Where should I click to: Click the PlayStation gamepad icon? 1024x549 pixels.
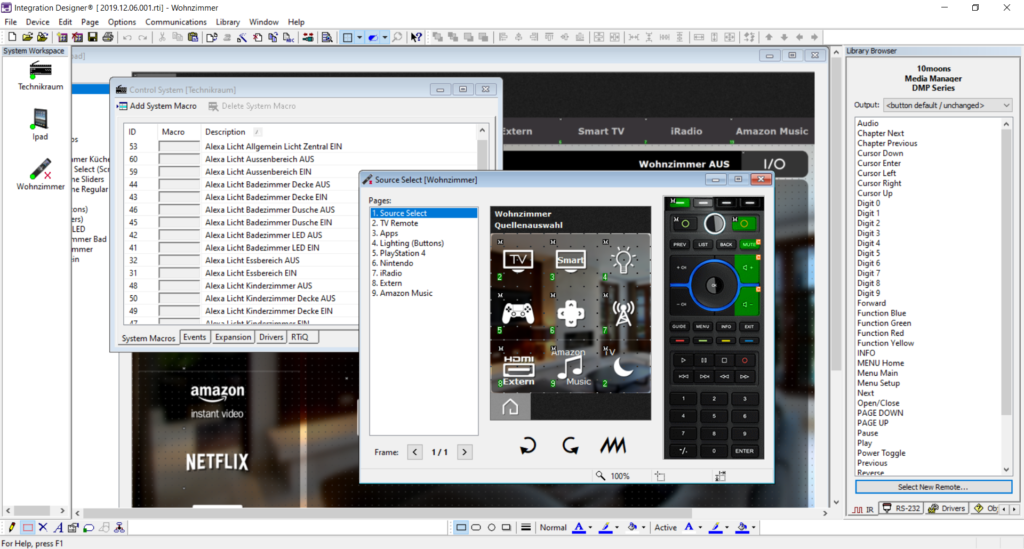tap(518, 313)
